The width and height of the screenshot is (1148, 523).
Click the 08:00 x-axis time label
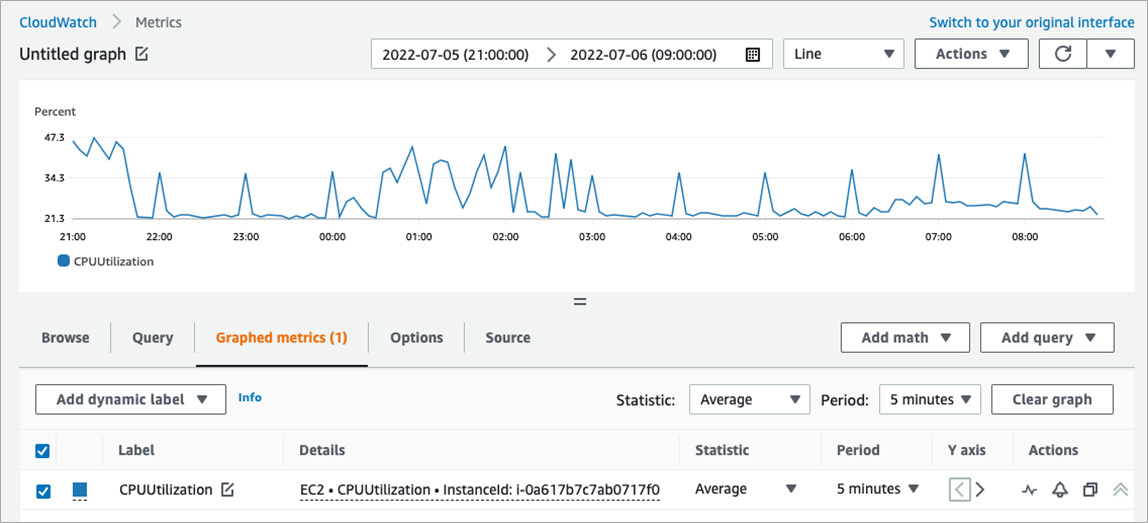click(x=1025, y=237)
